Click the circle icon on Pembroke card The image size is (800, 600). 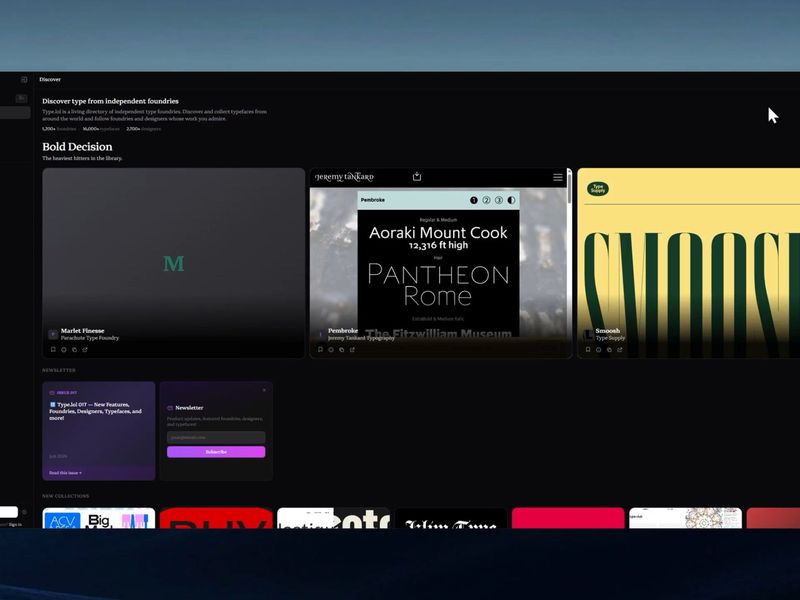tap(331, 349)
